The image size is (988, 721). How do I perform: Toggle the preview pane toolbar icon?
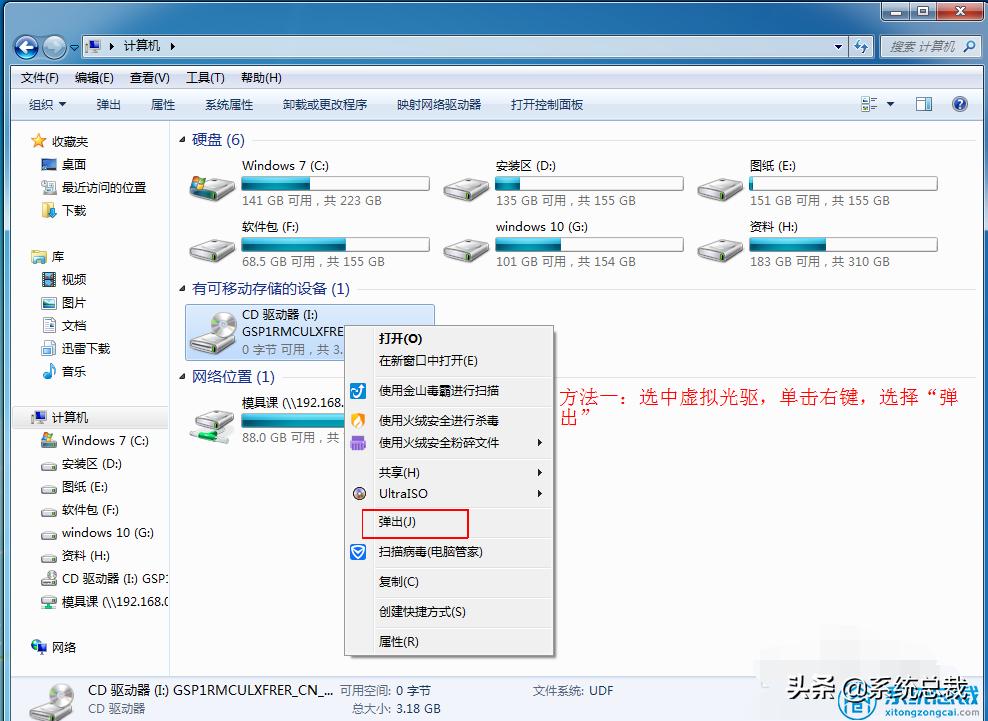pyautogui.click(x=923, y=103)
